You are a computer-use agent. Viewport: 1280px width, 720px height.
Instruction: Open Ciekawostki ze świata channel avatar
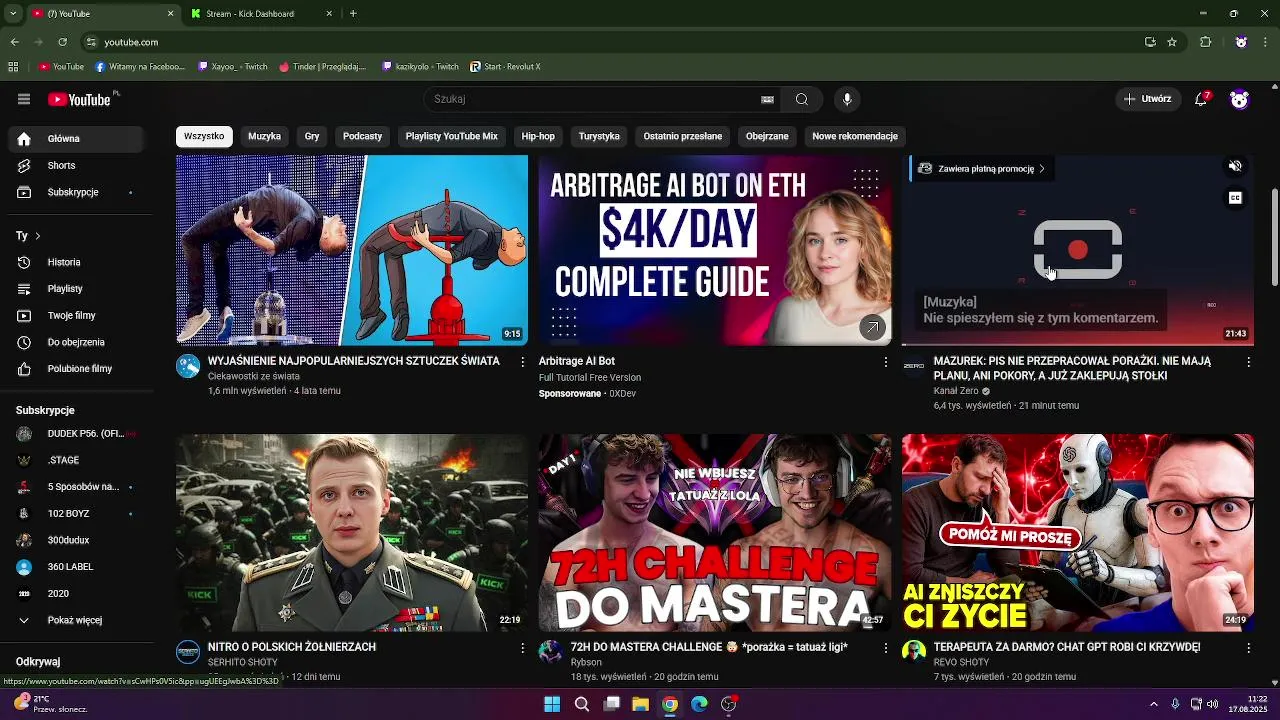pyautogui.click(x=188, y=366)
